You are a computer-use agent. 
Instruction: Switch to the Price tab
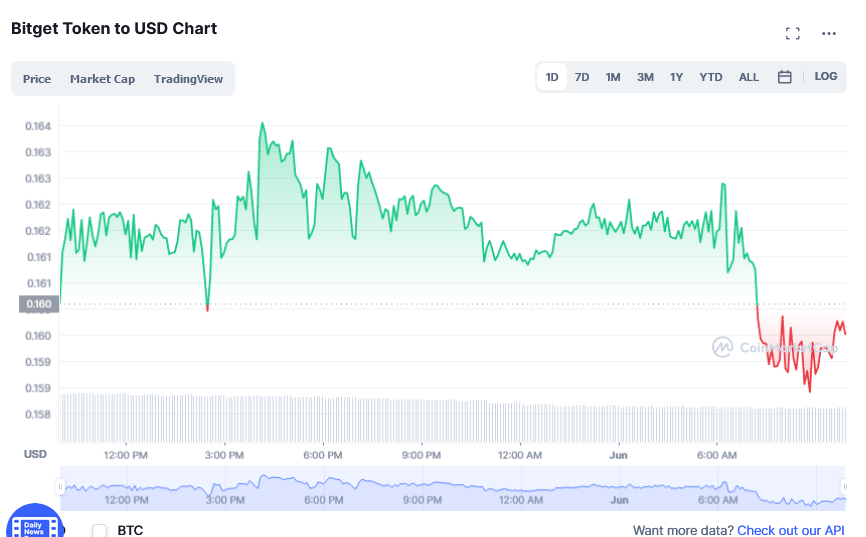click(36, 79)
